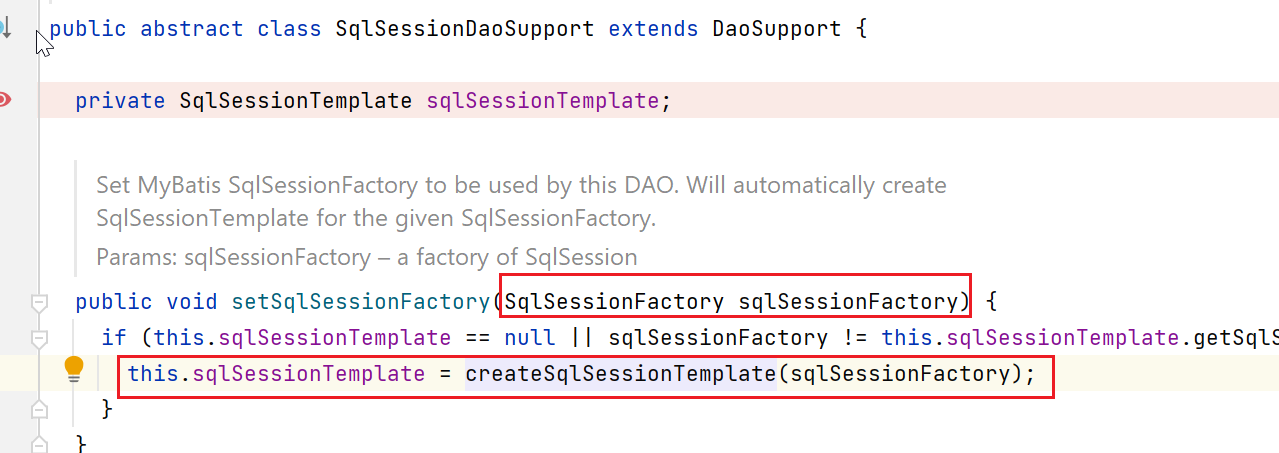The width and height of the screenshot is (1279, 453).
Task: Click the SqlSessionTemplate type in field declaration
Action: point(296,100)
